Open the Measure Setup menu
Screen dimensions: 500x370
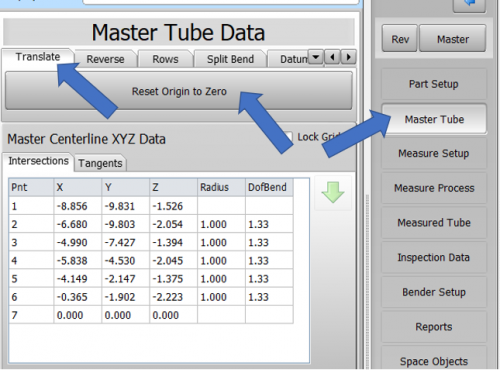point(434,153)
